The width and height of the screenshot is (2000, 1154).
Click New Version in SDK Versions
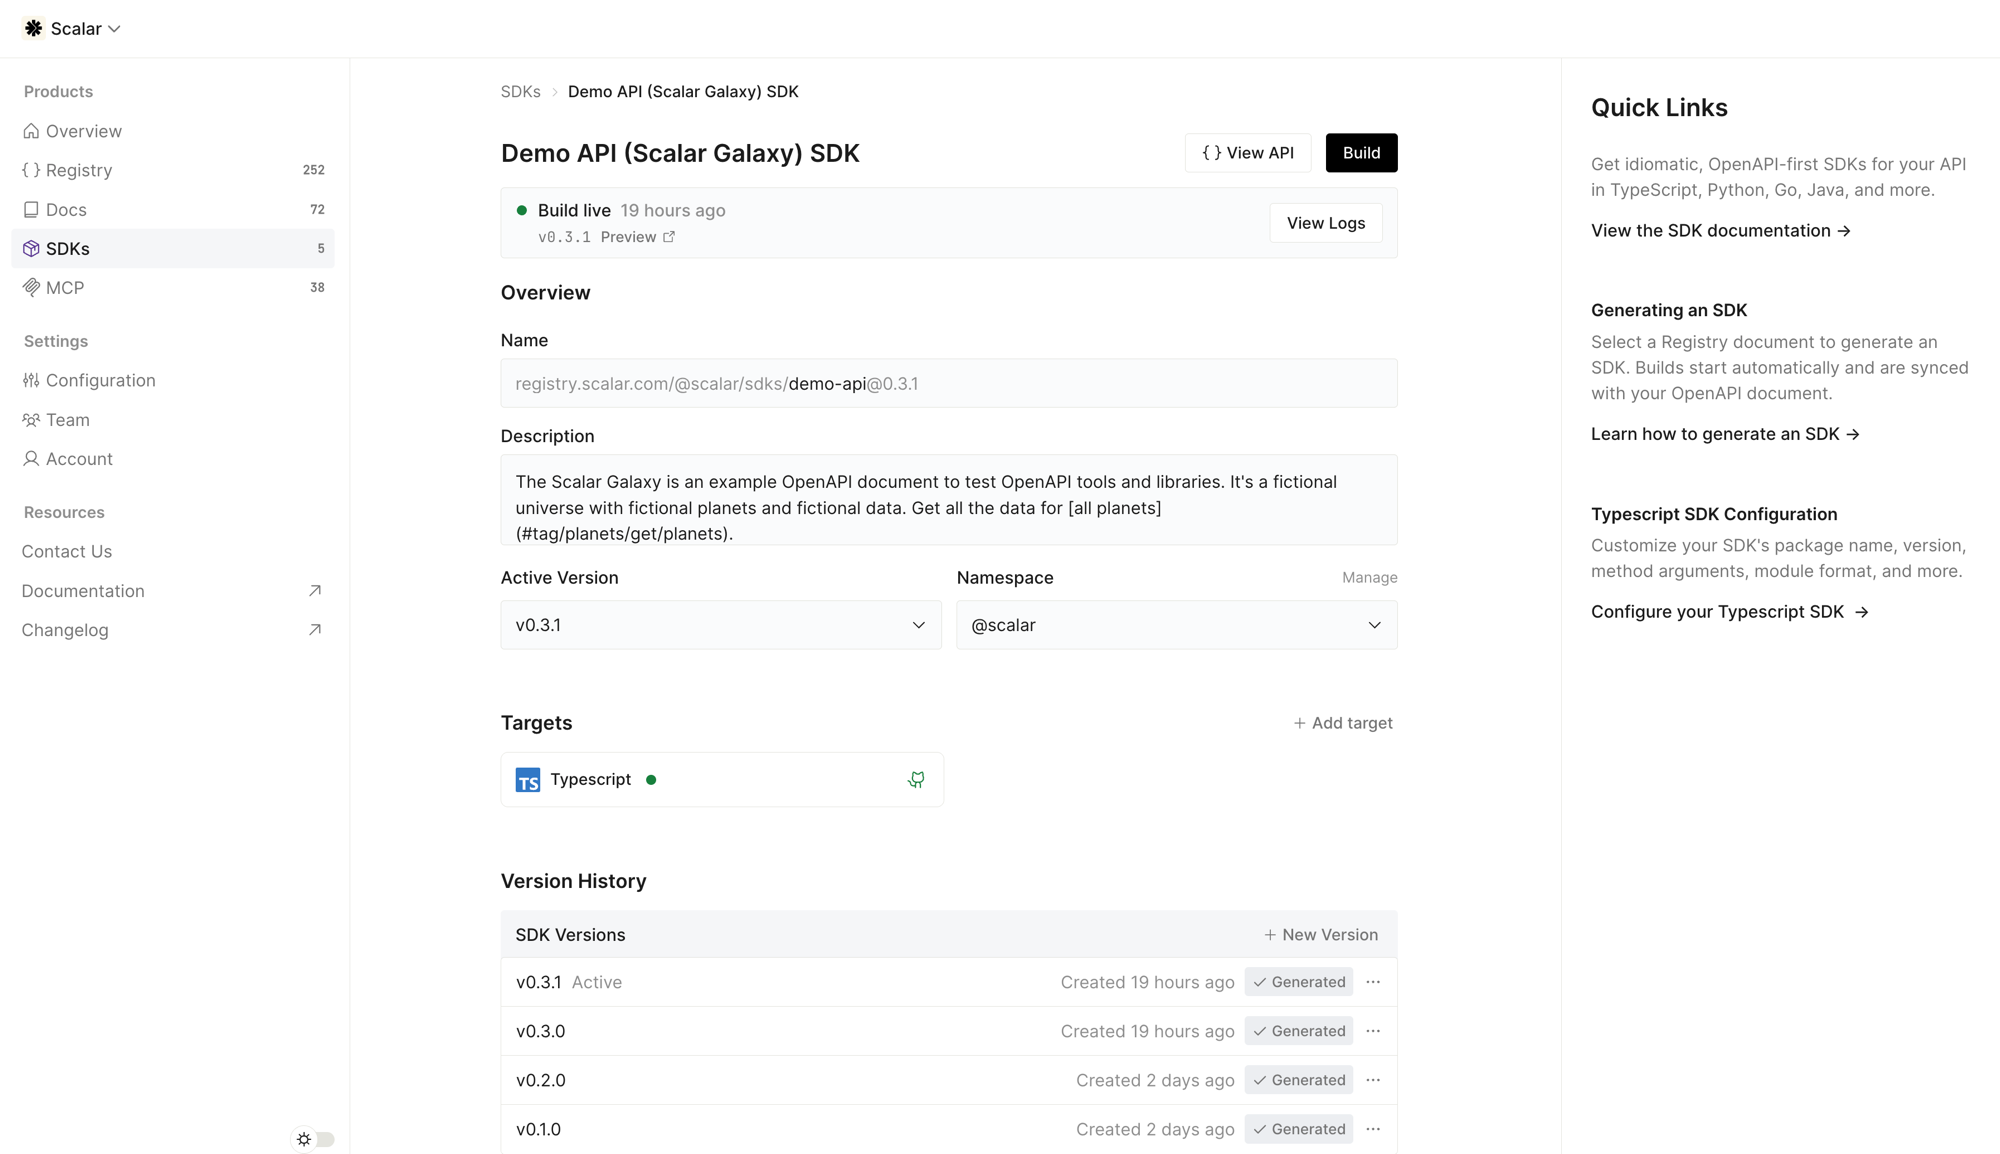(1320, 935)
